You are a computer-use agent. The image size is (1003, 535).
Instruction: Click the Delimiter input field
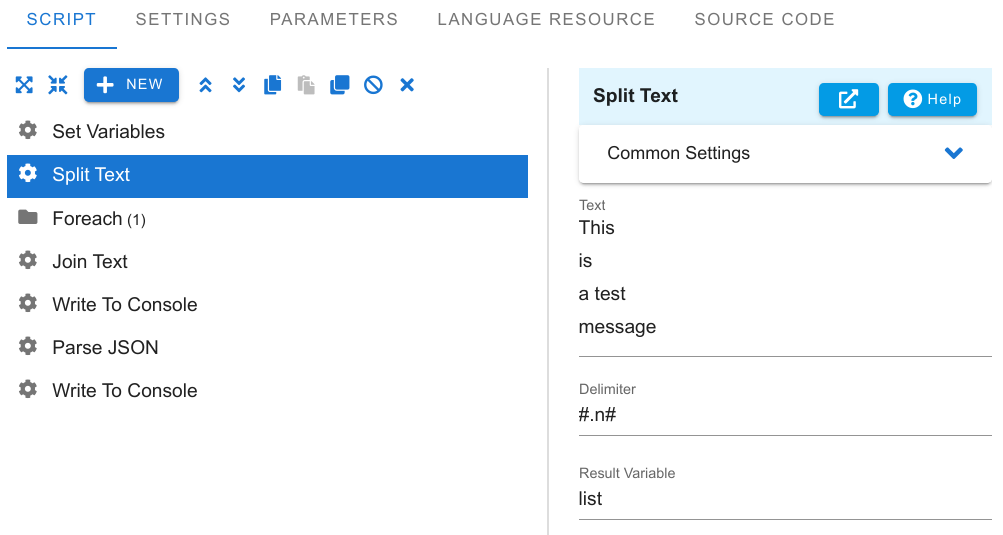pos(785,415)
